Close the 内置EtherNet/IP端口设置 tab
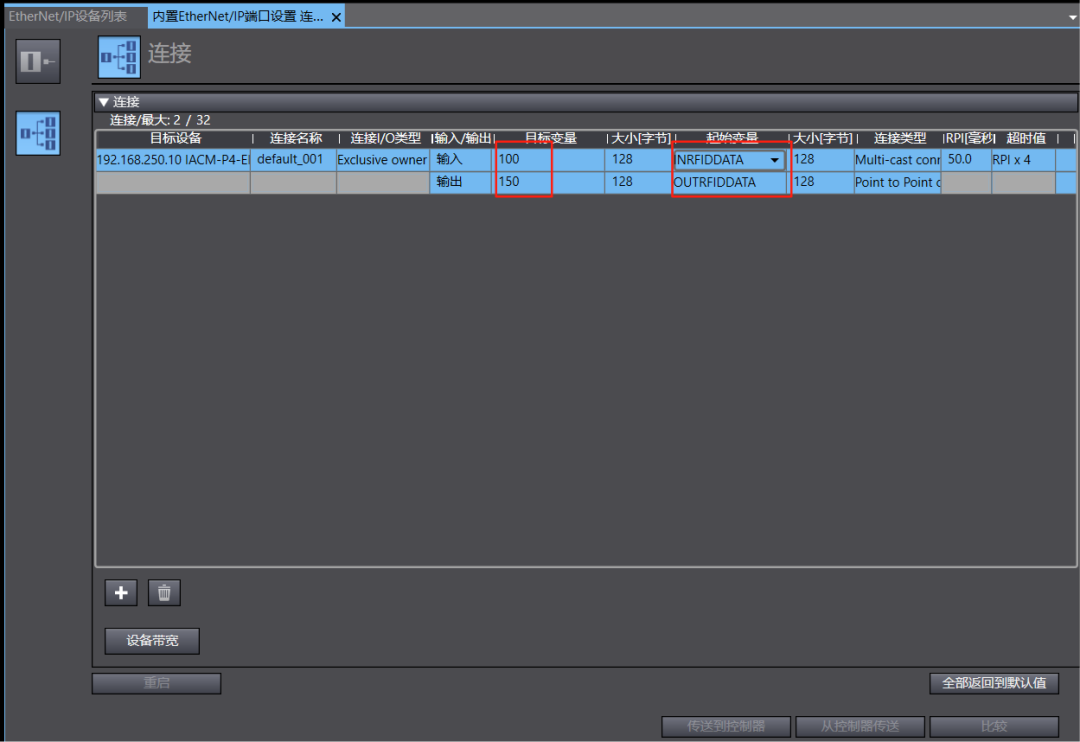This screenshot has width=1080, height=742. click(336, 17)
